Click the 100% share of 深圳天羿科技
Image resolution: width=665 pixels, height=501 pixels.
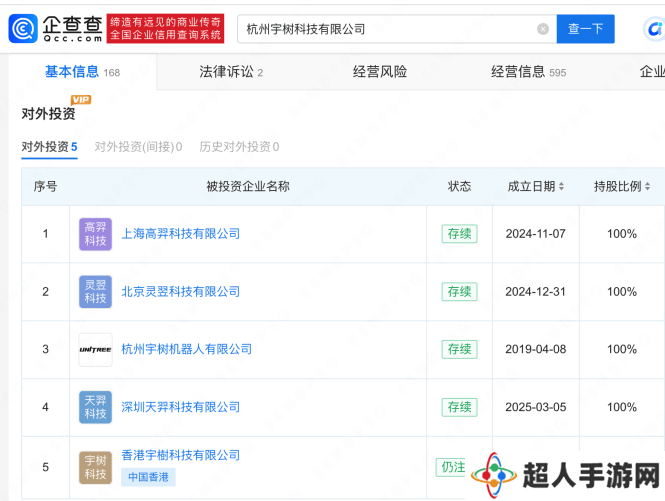tap(622, 407)
